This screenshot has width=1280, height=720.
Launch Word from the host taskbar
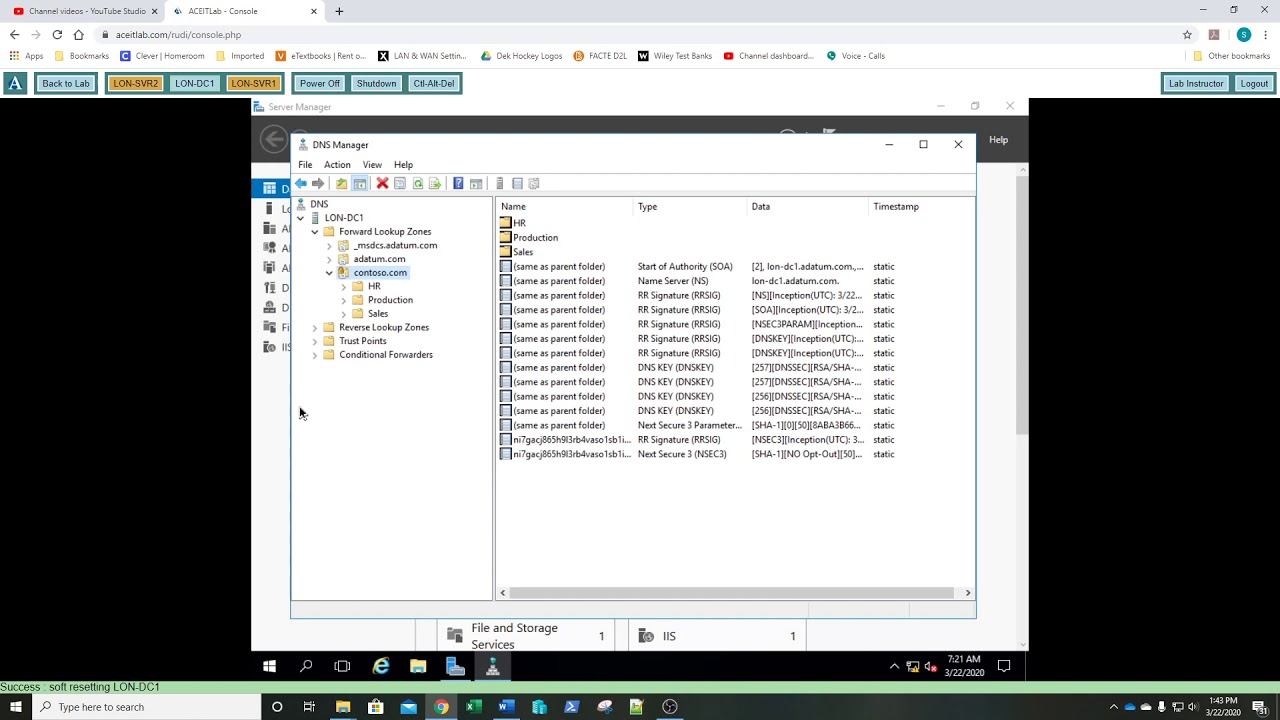(x=506, y=707)
